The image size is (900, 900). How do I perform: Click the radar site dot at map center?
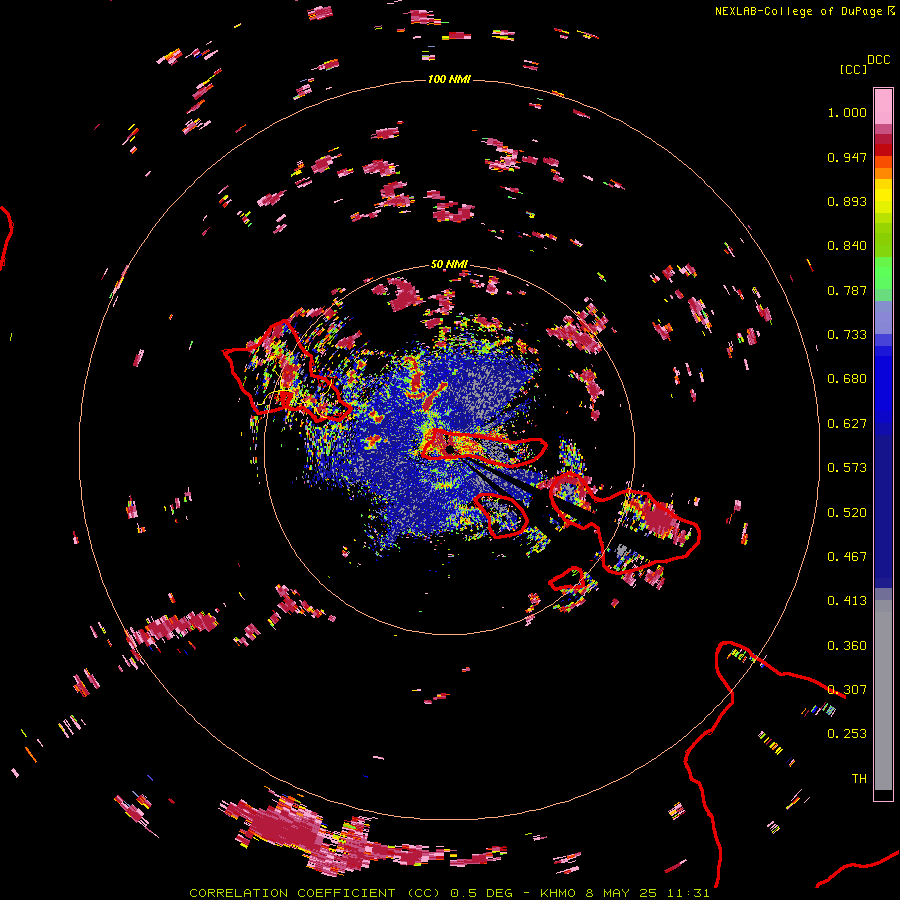pyautogui.click(x=450, y=449)
